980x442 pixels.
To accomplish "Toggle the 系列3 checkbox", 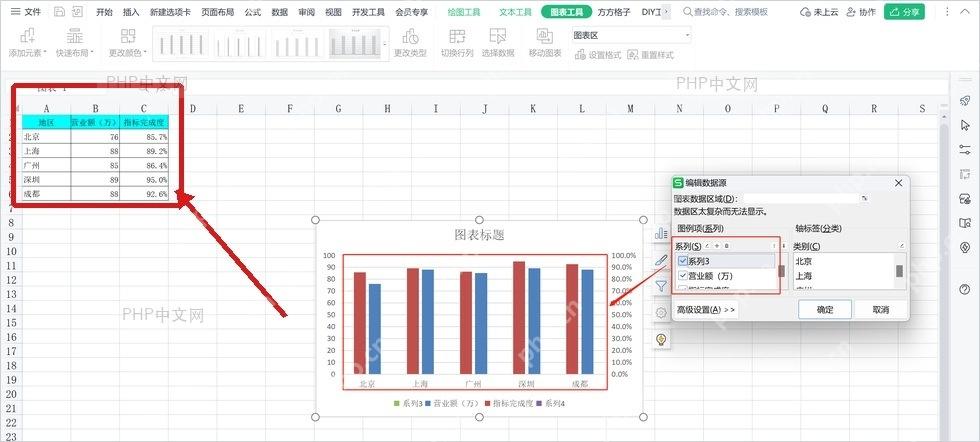I will [x=683, y=261].
